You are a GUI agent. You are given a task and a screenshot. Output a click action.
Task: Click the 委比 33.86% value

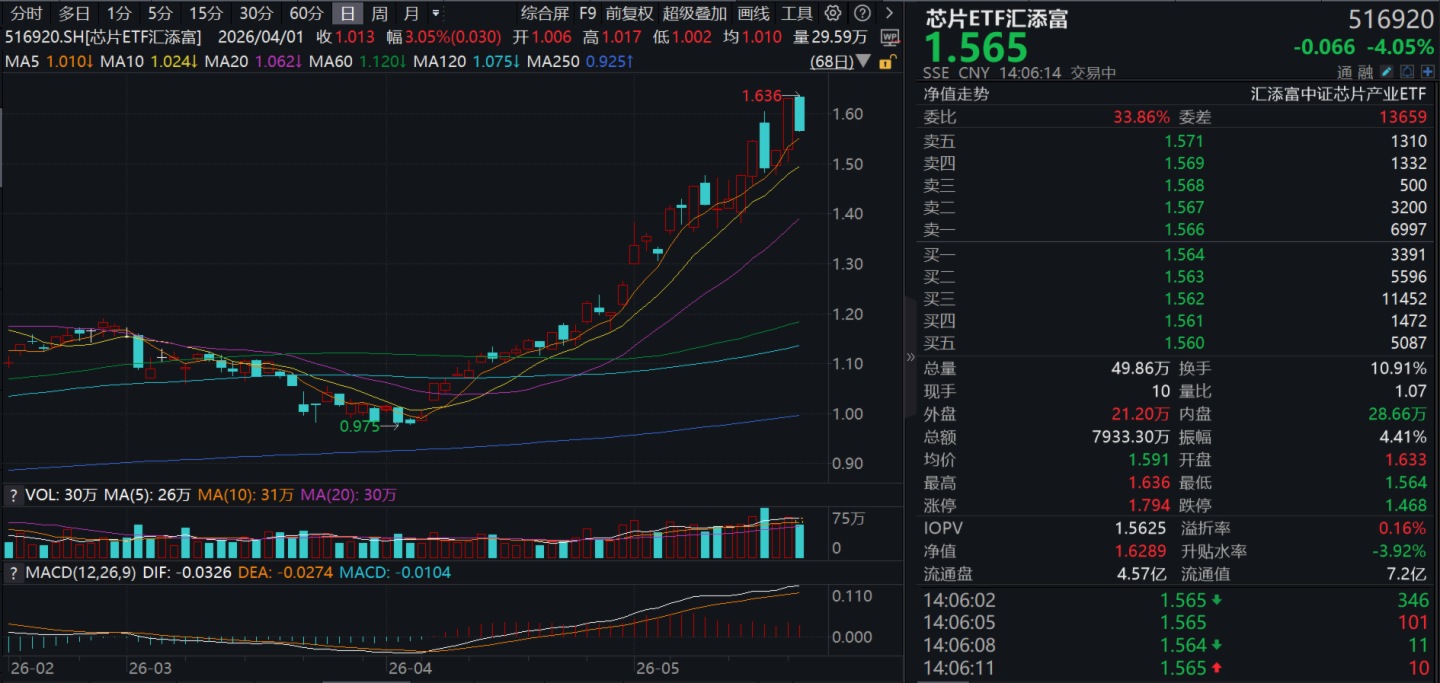[1141, 117]
